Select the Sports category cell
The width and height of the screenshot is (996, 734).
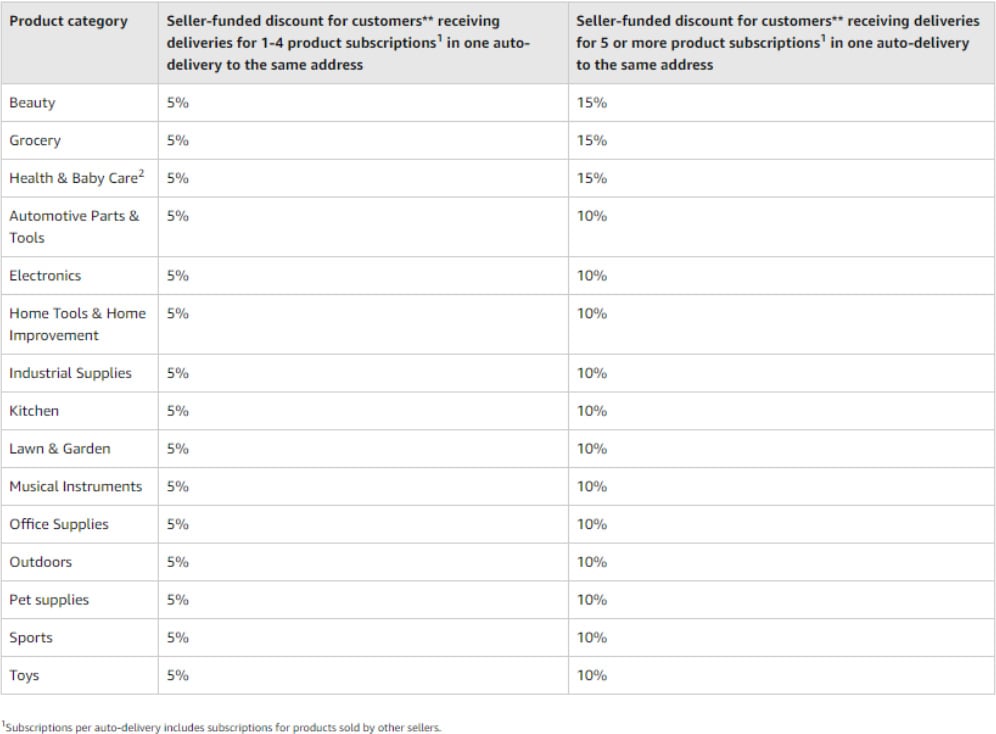point(31,638)
